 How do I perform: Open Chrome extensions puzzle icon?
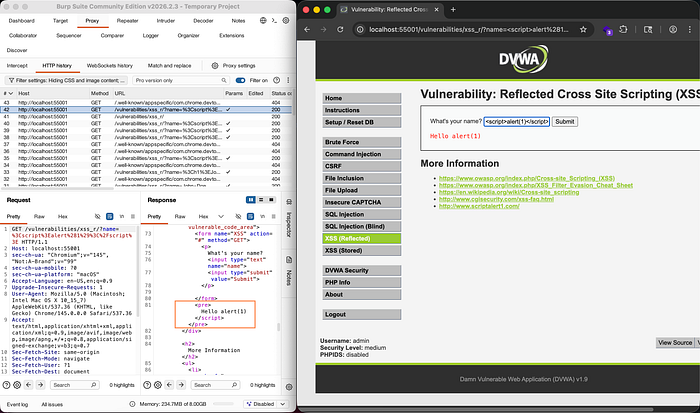[623, 29]
